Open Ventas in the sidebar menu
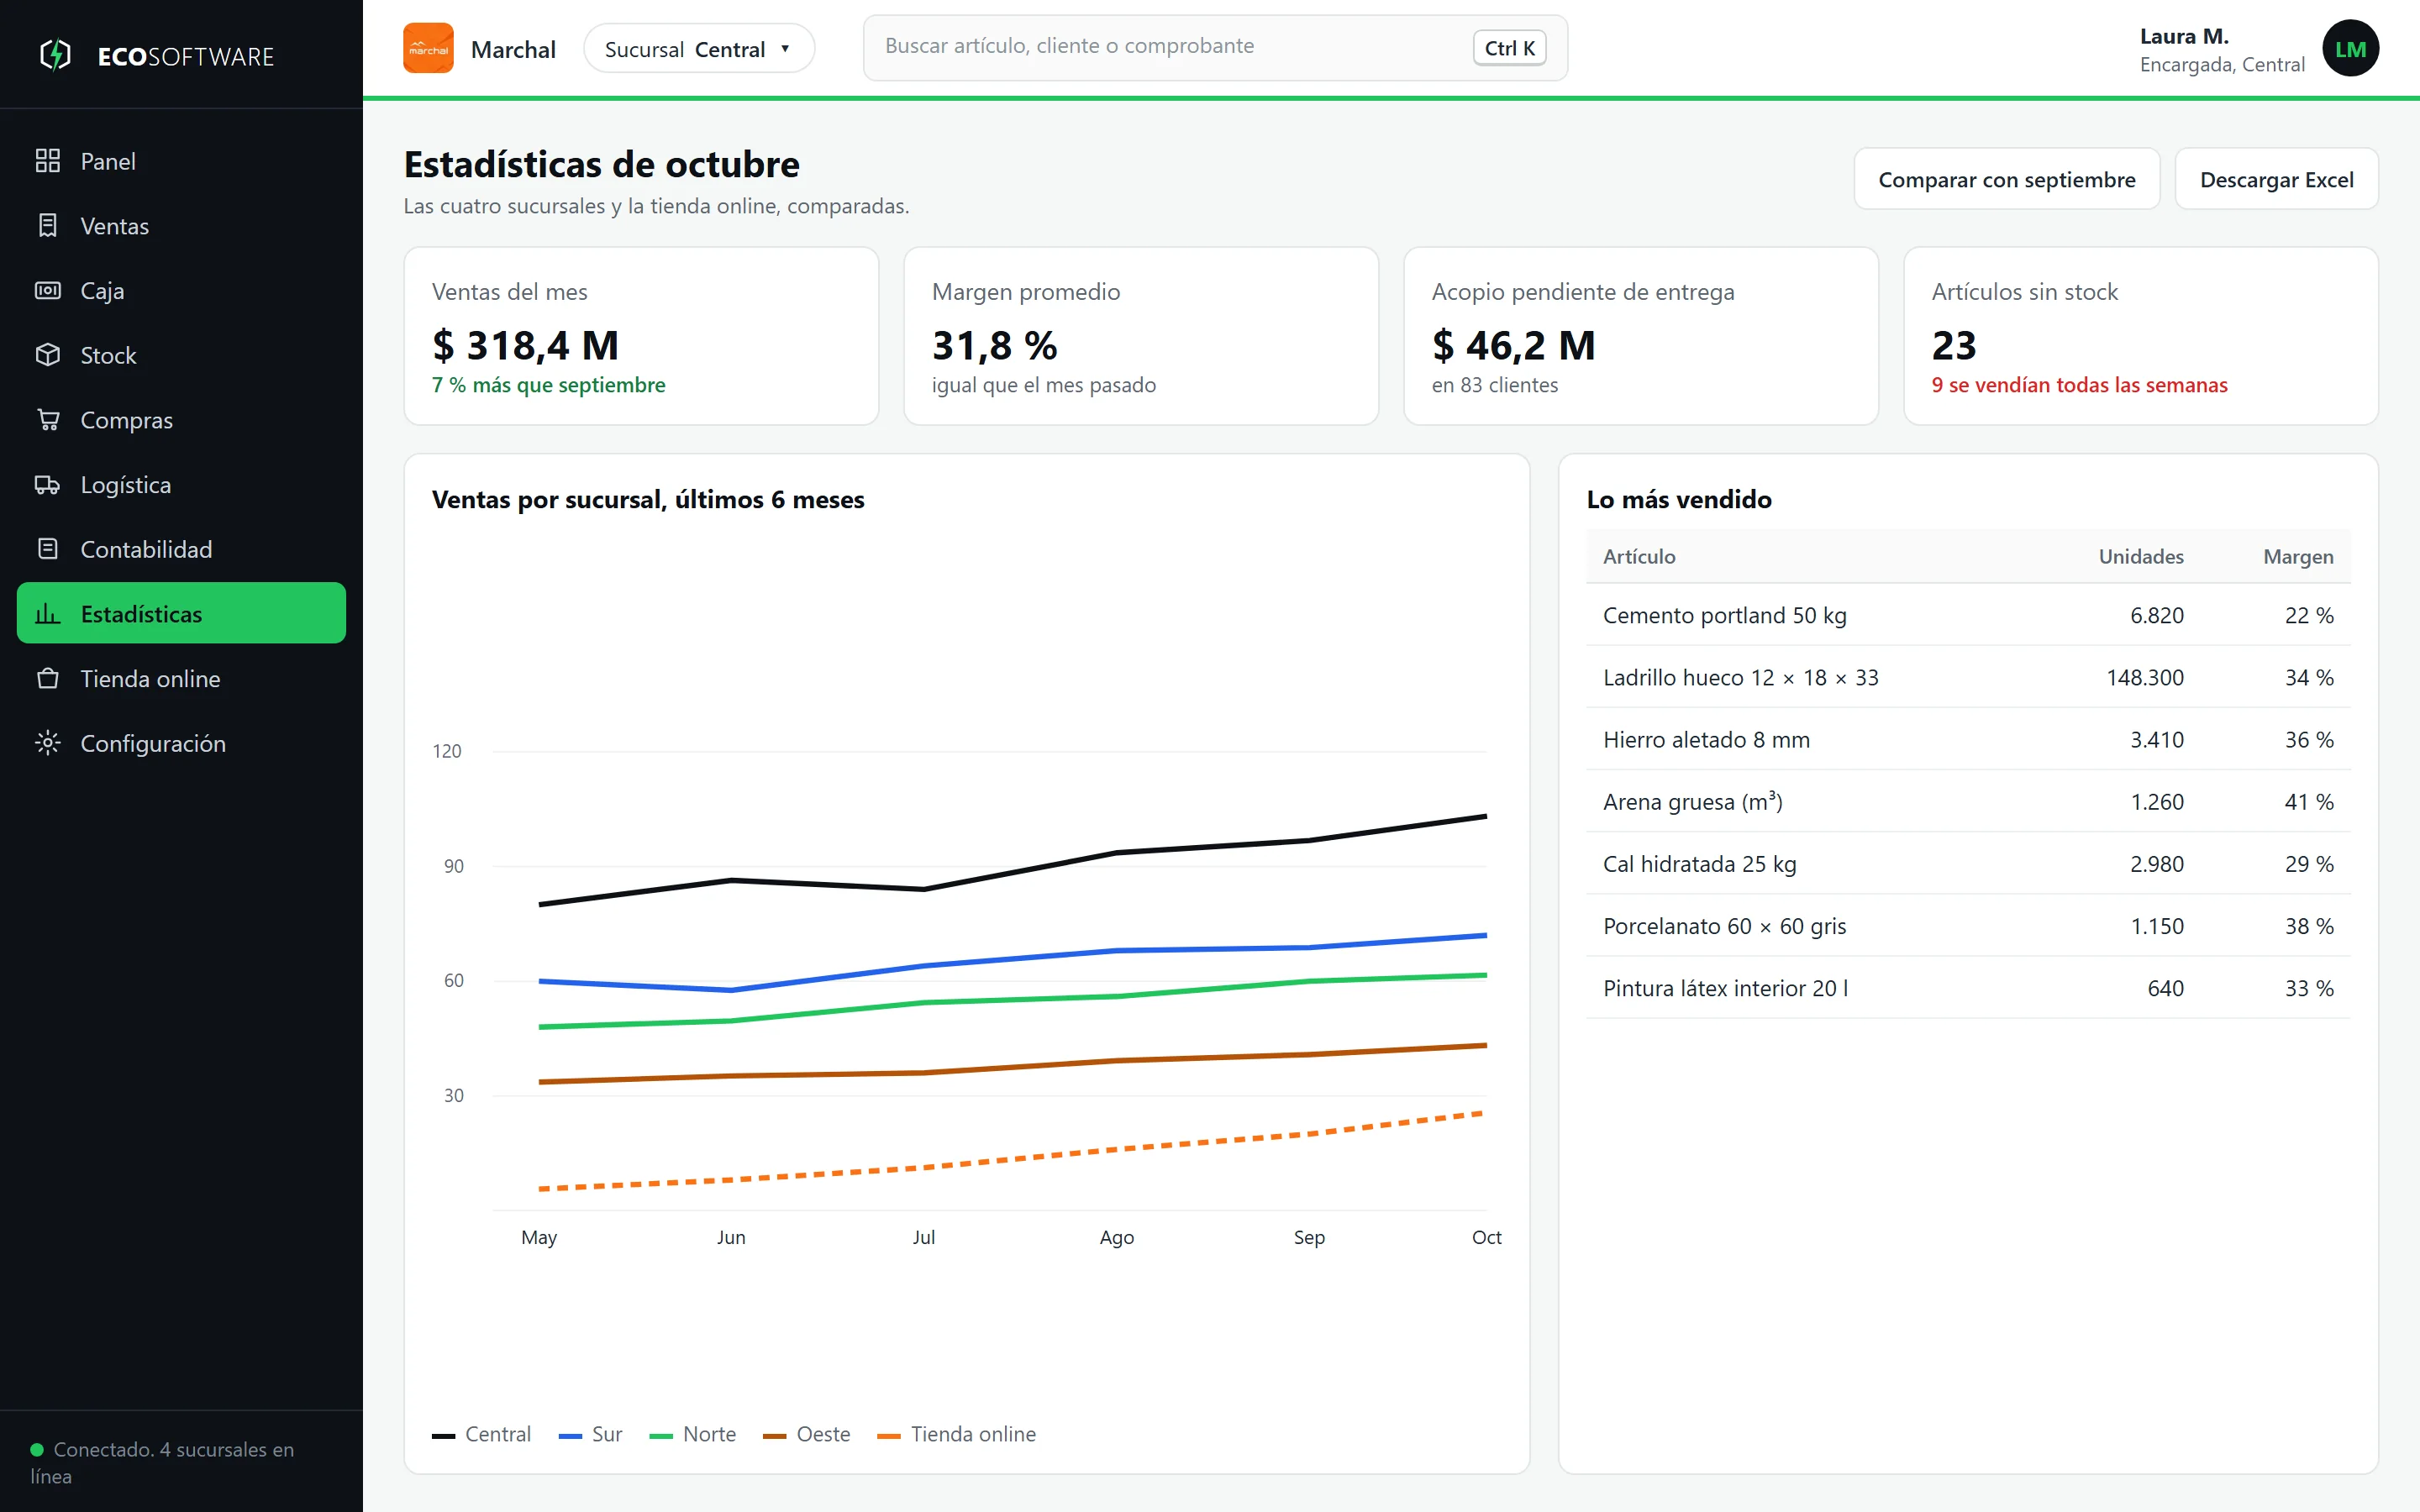The width and height of the screenshot is (2420, 1512). tap(181, 226)
